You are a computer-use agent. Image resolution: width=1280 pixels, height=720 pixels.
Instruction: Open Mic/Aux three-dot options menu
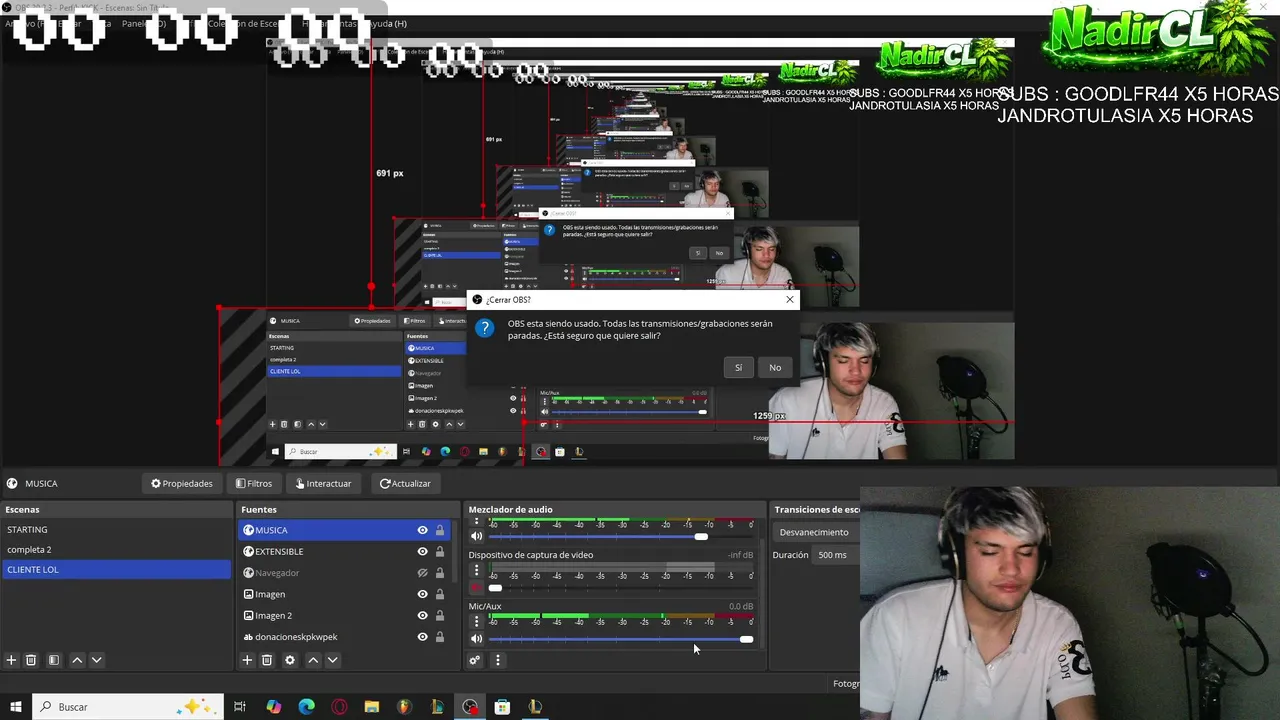(476, 621)
